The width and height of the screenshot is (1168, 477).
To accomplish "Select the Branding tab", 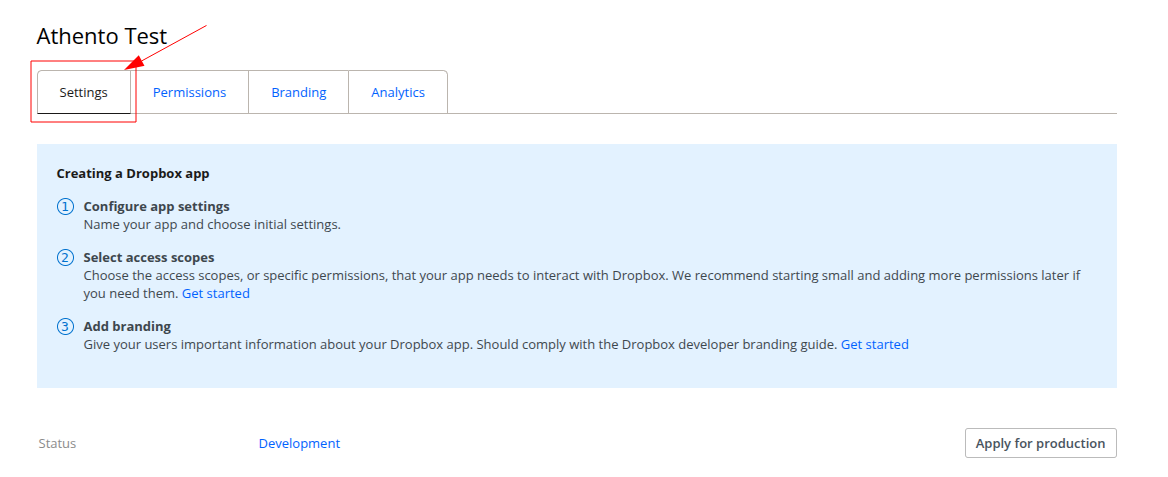I will coord(298,93).
